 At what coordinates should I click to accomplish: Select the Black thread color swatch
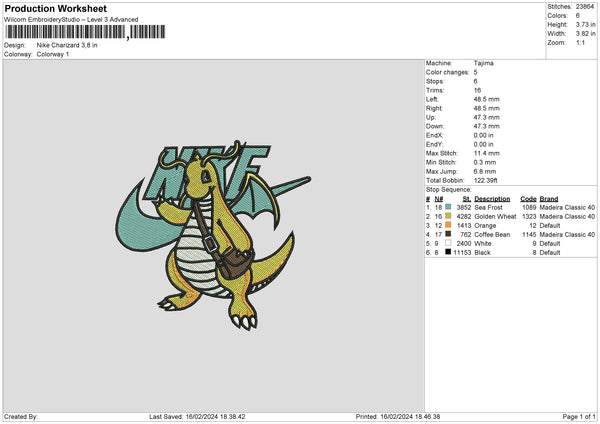(448, 252)
